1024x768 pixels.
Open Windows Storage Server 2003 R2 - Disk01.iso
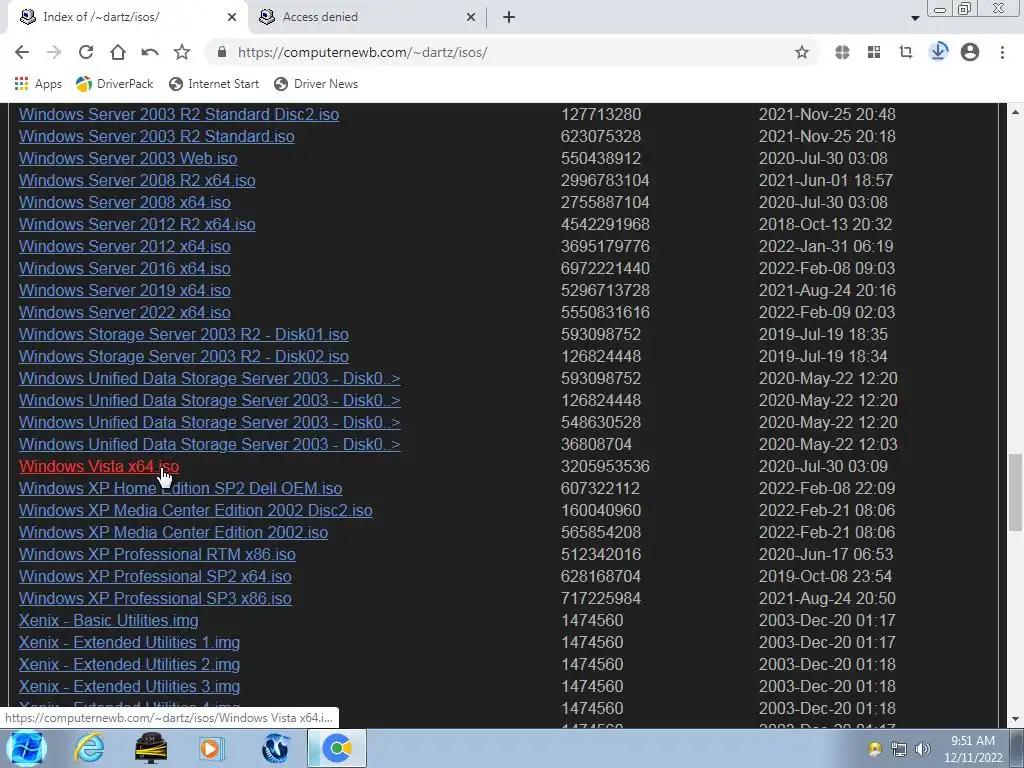click(x=184, y=334)
